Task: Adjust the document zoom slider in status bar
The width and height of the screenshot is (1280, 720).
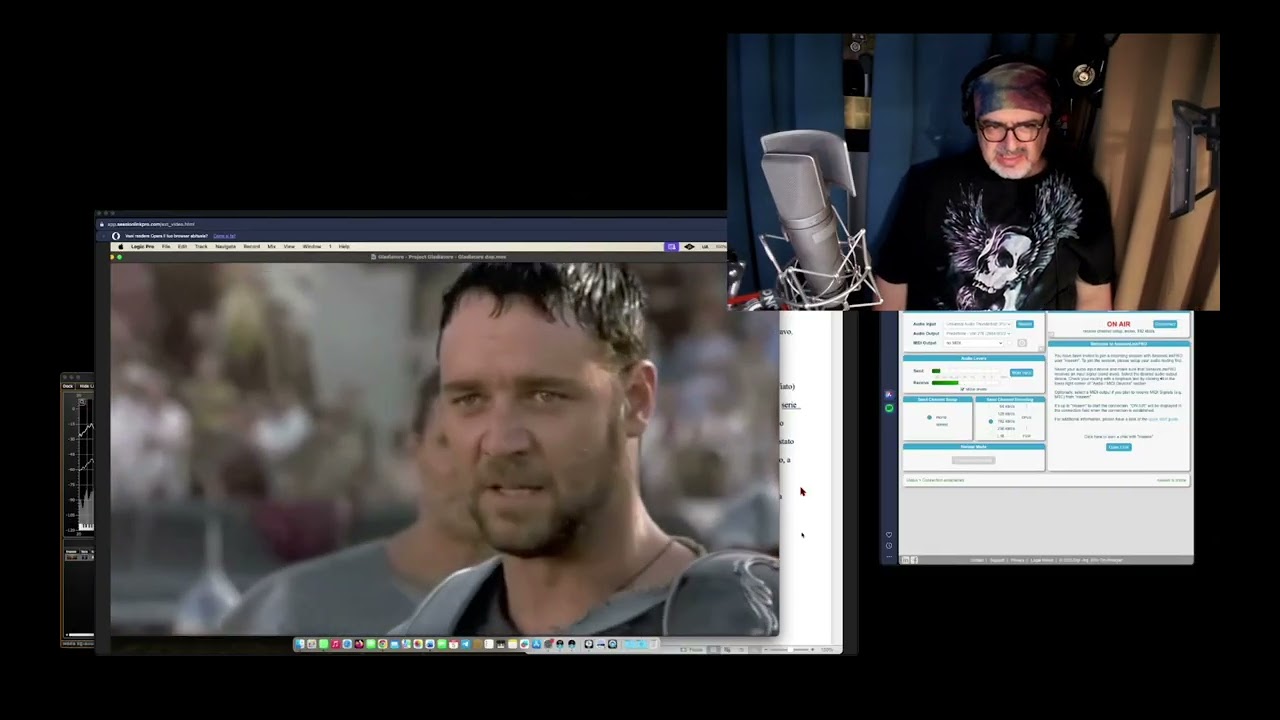Action: (x=790, y=650)
